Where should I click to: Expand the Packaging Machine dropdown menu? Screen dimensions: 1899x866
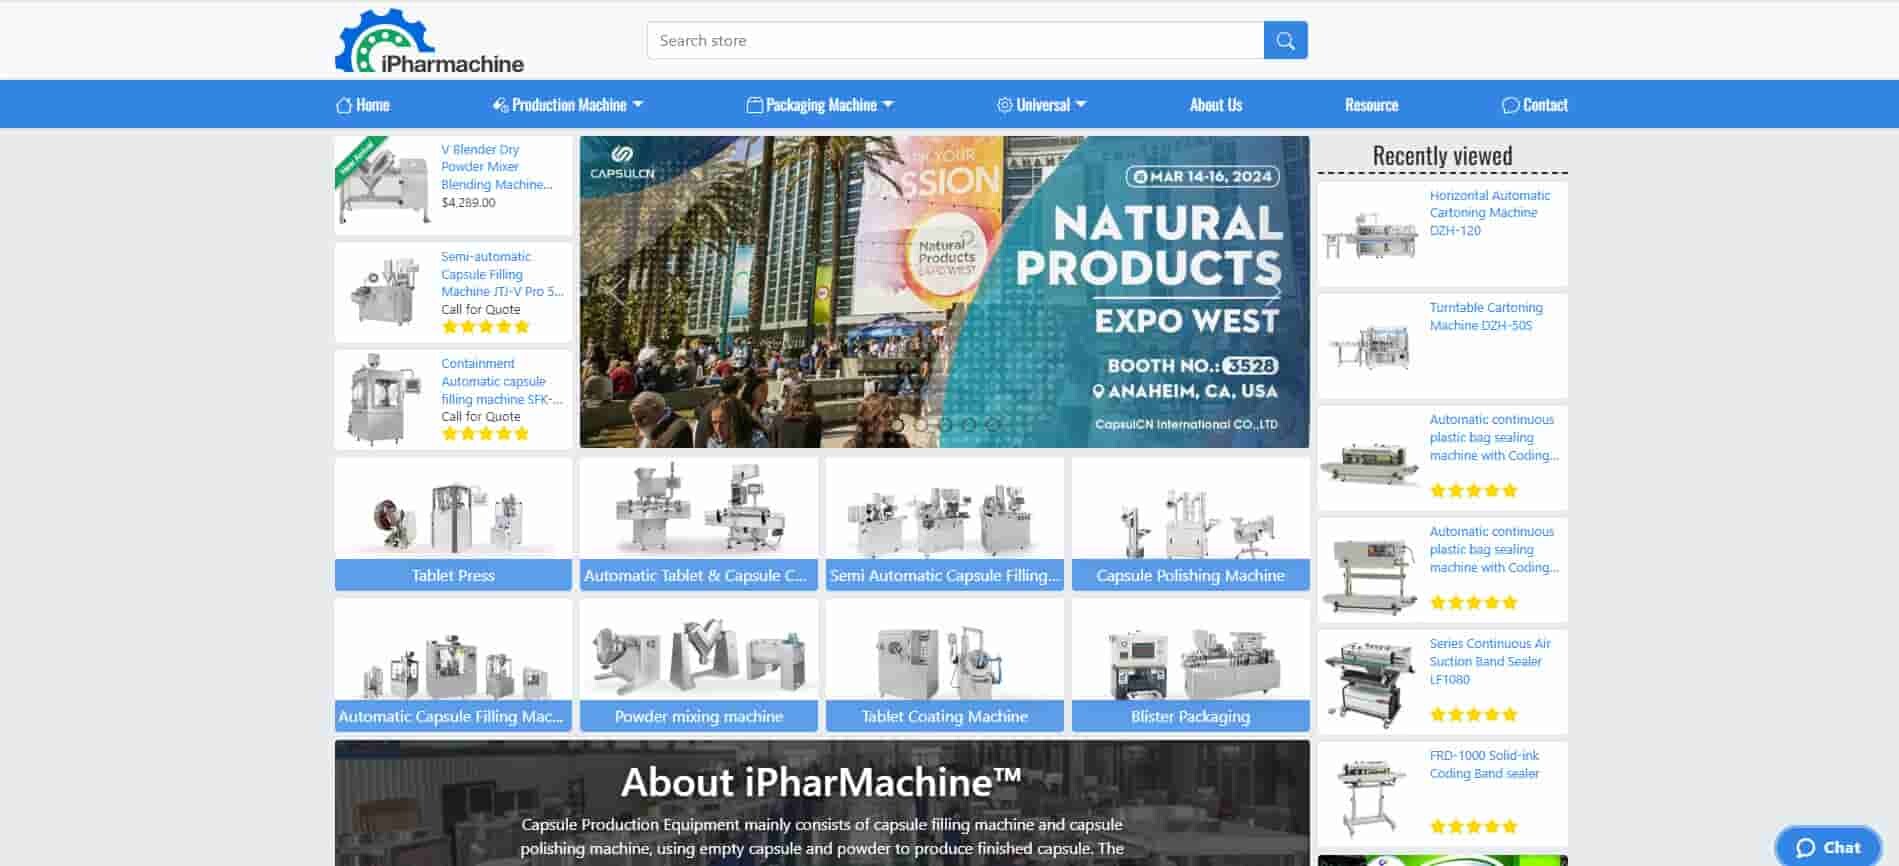coord(821,105)
